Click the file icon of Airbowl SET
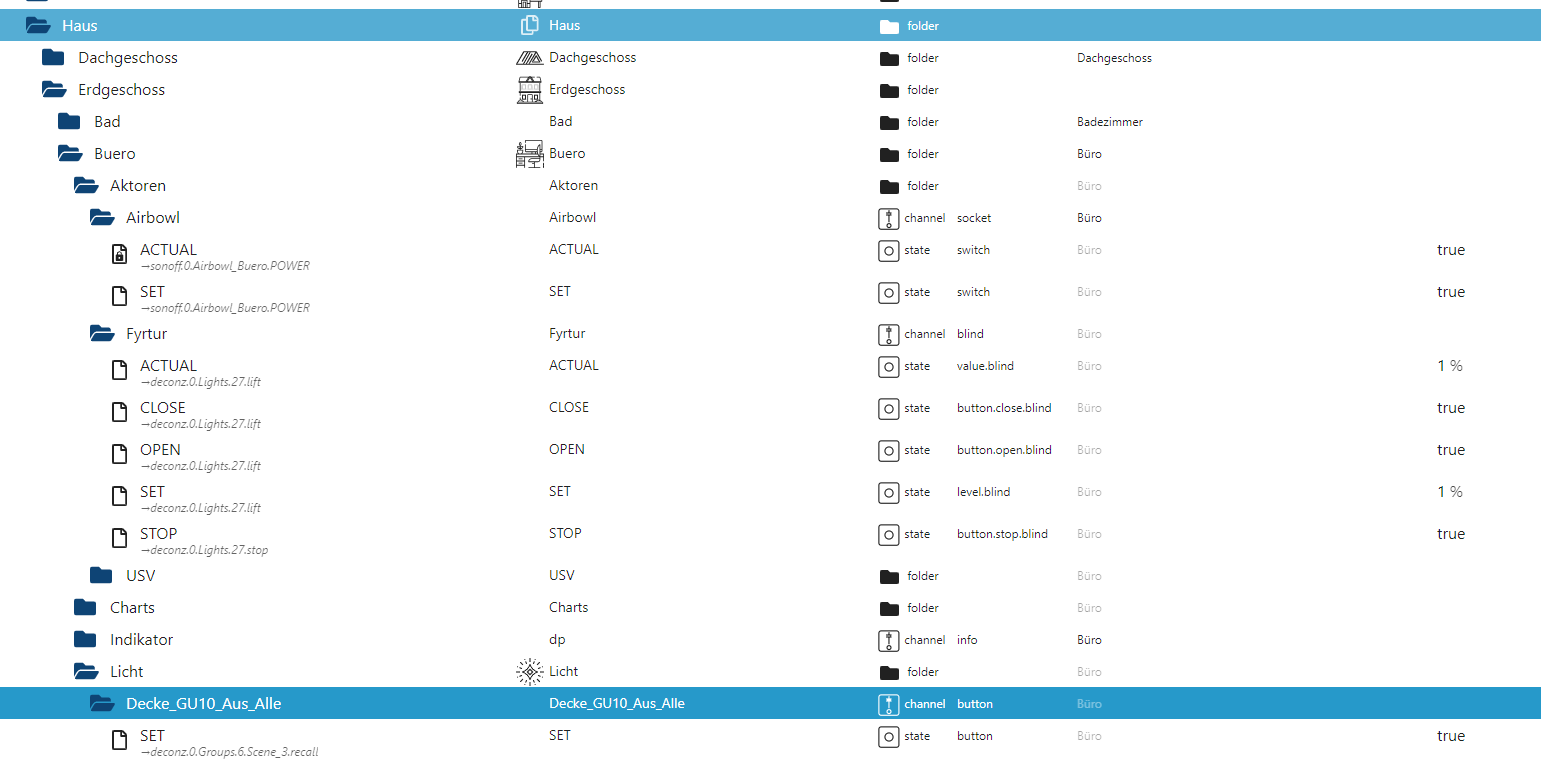Viewport: 1541px width, 768px height. (x=119, y=296)
